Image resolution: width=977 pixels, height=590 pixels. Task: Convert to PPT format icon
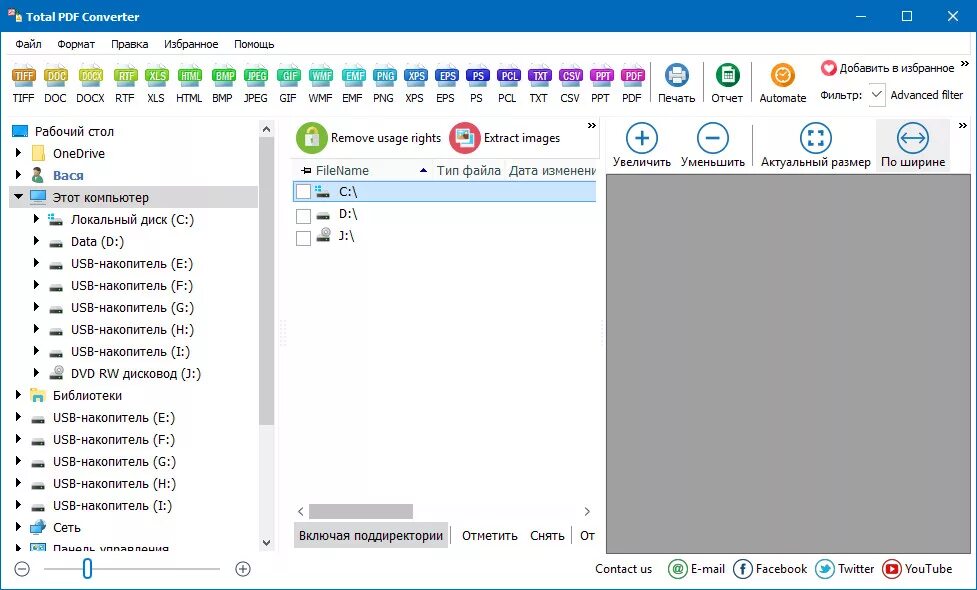[x=601, y=76]
